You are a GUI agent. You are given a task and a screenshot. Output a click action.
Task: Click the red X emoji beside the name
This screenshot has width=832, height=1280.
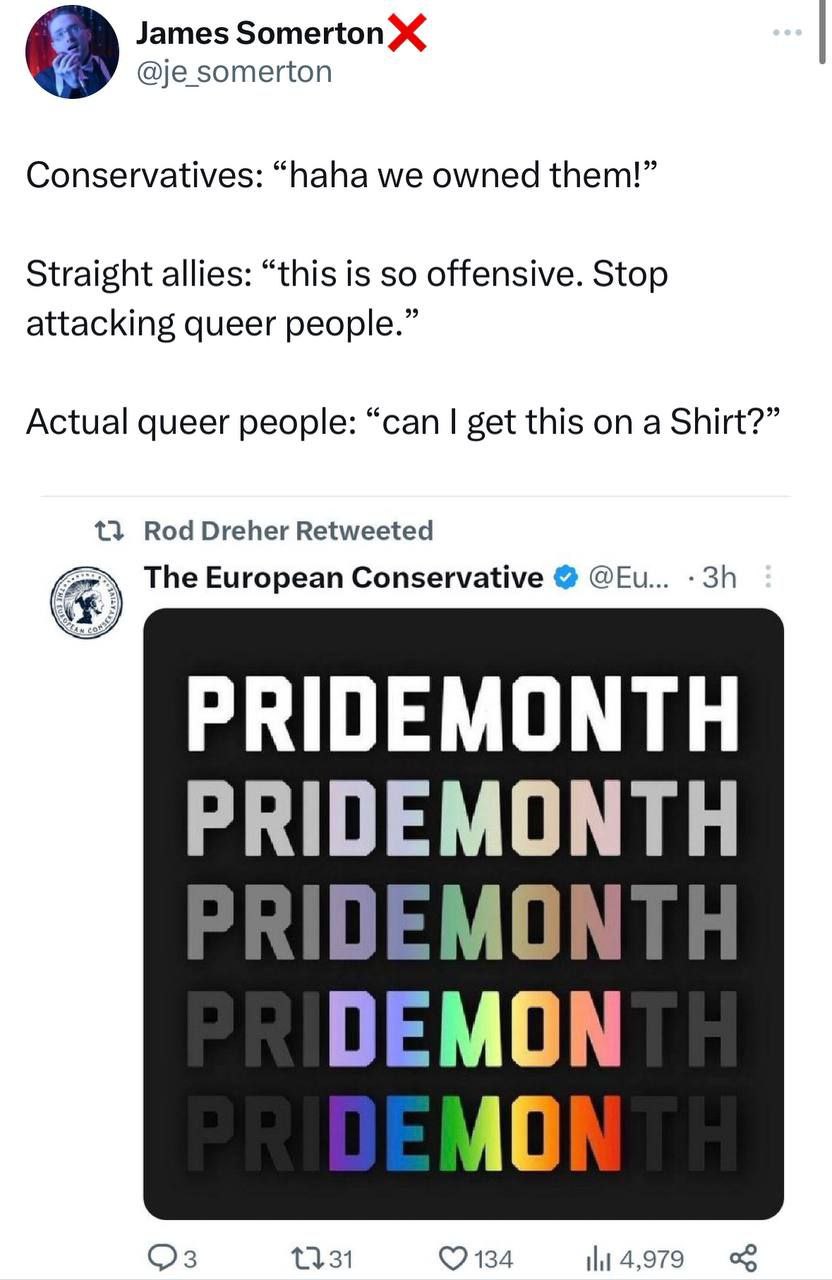pos(406,34)
